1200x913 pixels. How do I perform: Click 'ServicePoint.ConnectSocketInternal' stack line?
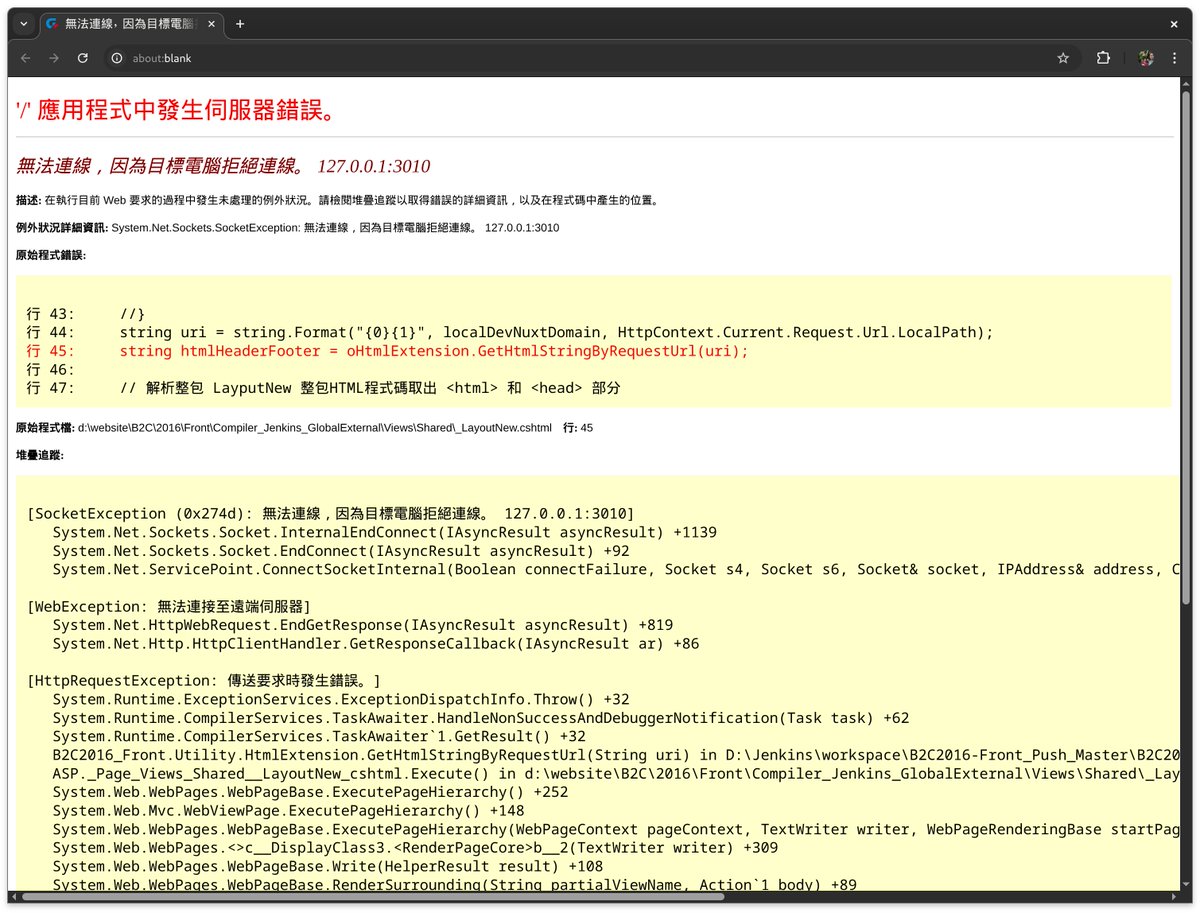click(617, 569)
